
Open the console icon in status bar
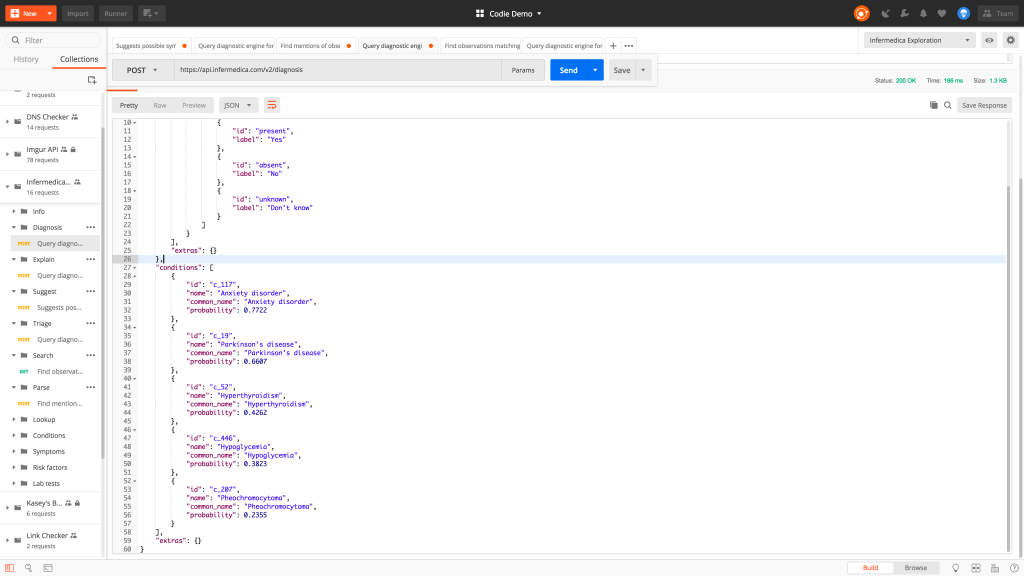(x=48, y=568)
